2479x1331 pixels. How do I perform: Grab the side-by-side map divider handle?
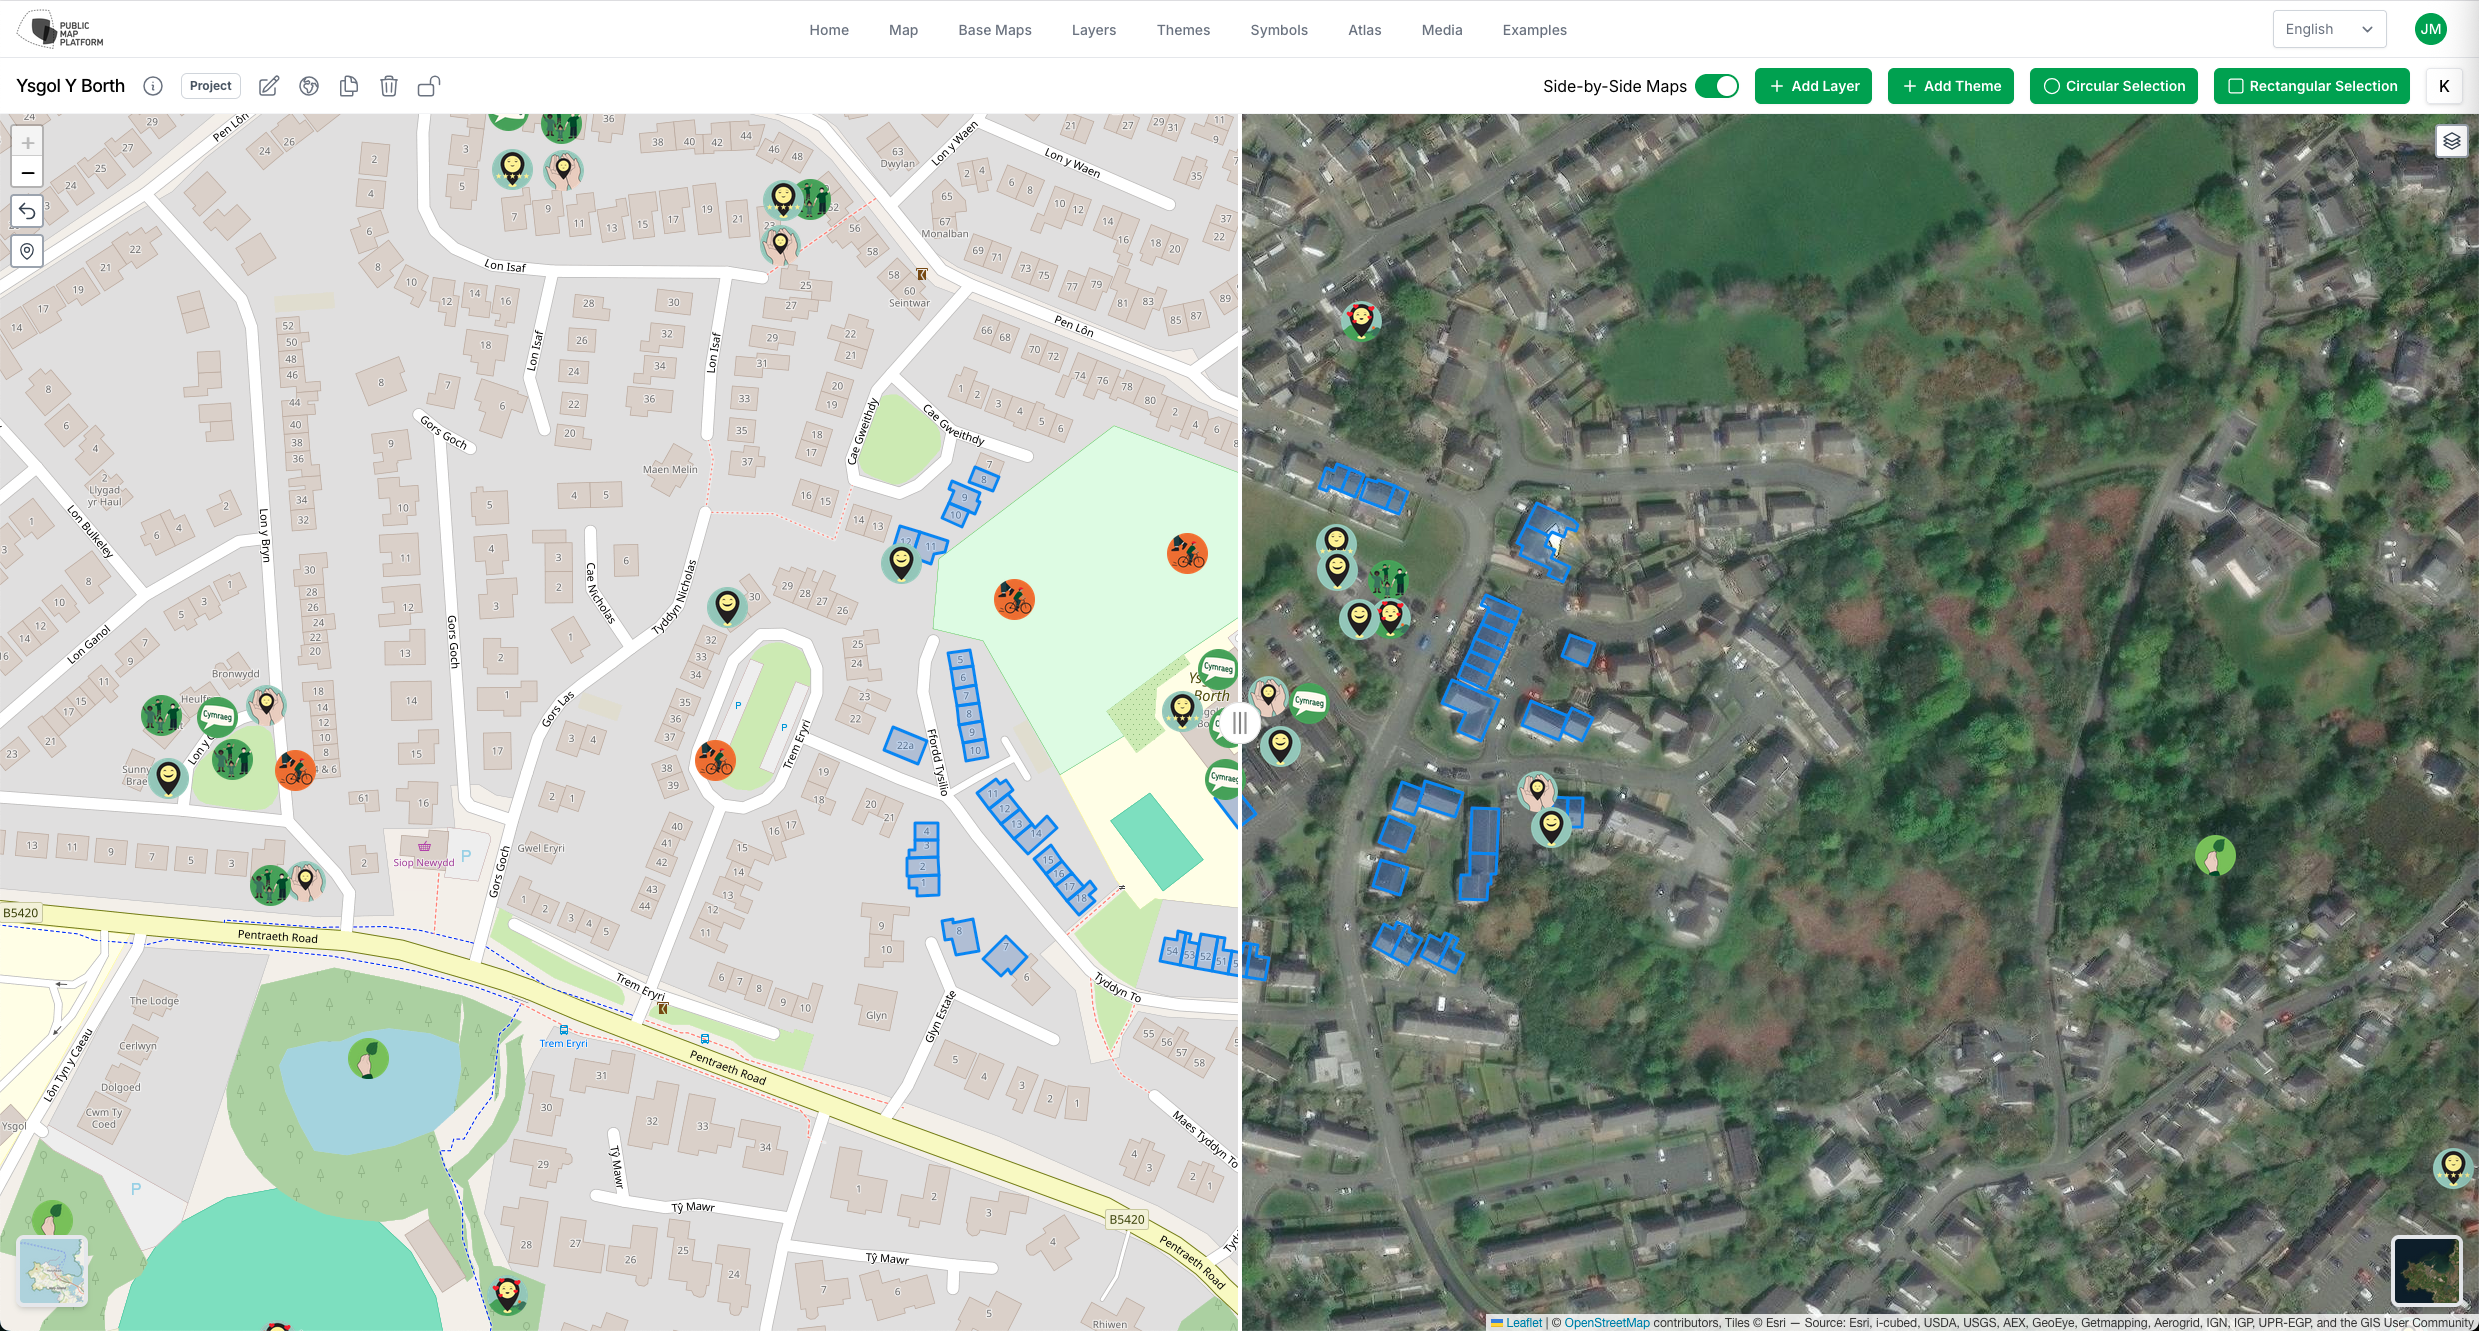[x=1240, y=722]
